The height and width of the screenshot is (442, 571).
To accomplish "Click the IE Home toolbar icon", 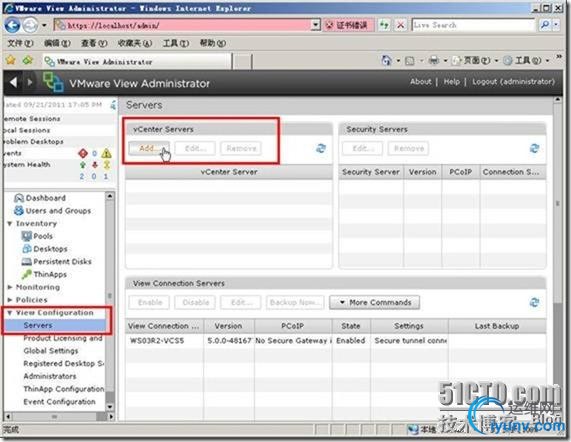I will (x=386, y=60).
